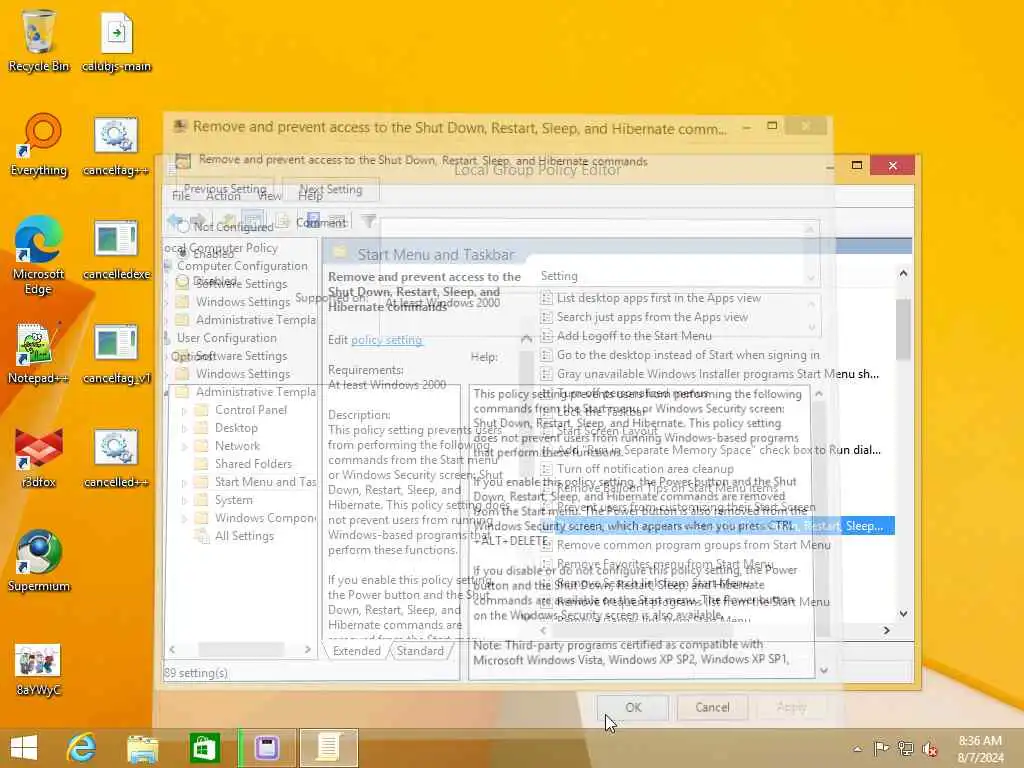Select 'List desktop apps first in the Apps view'
Image resolution: width=1024 pixels, height=768 pixels.
(658, 298)
